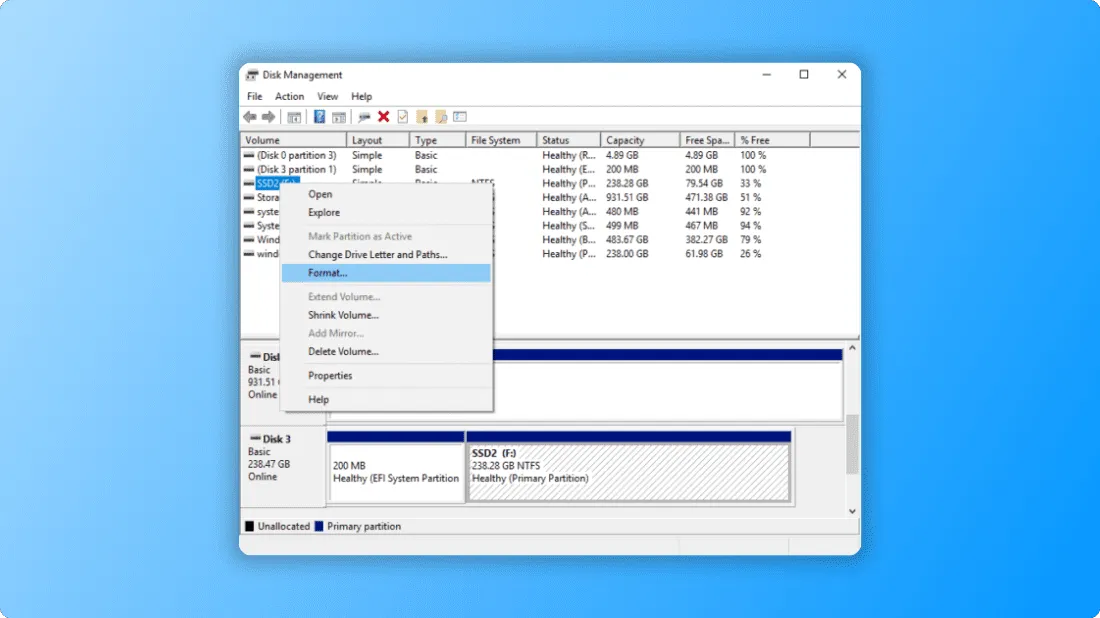Choose Format... in the context menu
Viewport: 1100px width, 618px height.
(386, 273)
